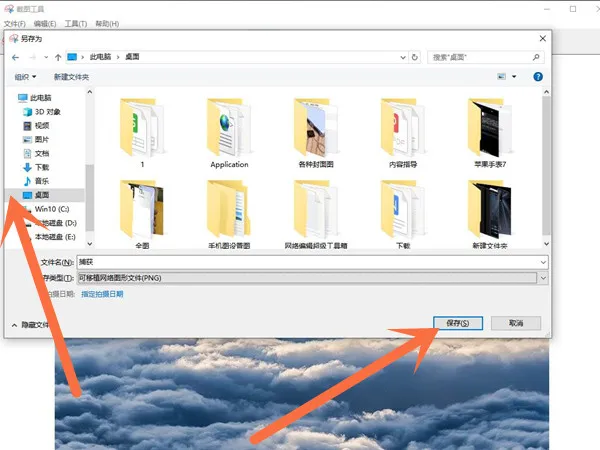The image size is (600, 450).
Task: Go up one folder level
Action: (58, 57)
